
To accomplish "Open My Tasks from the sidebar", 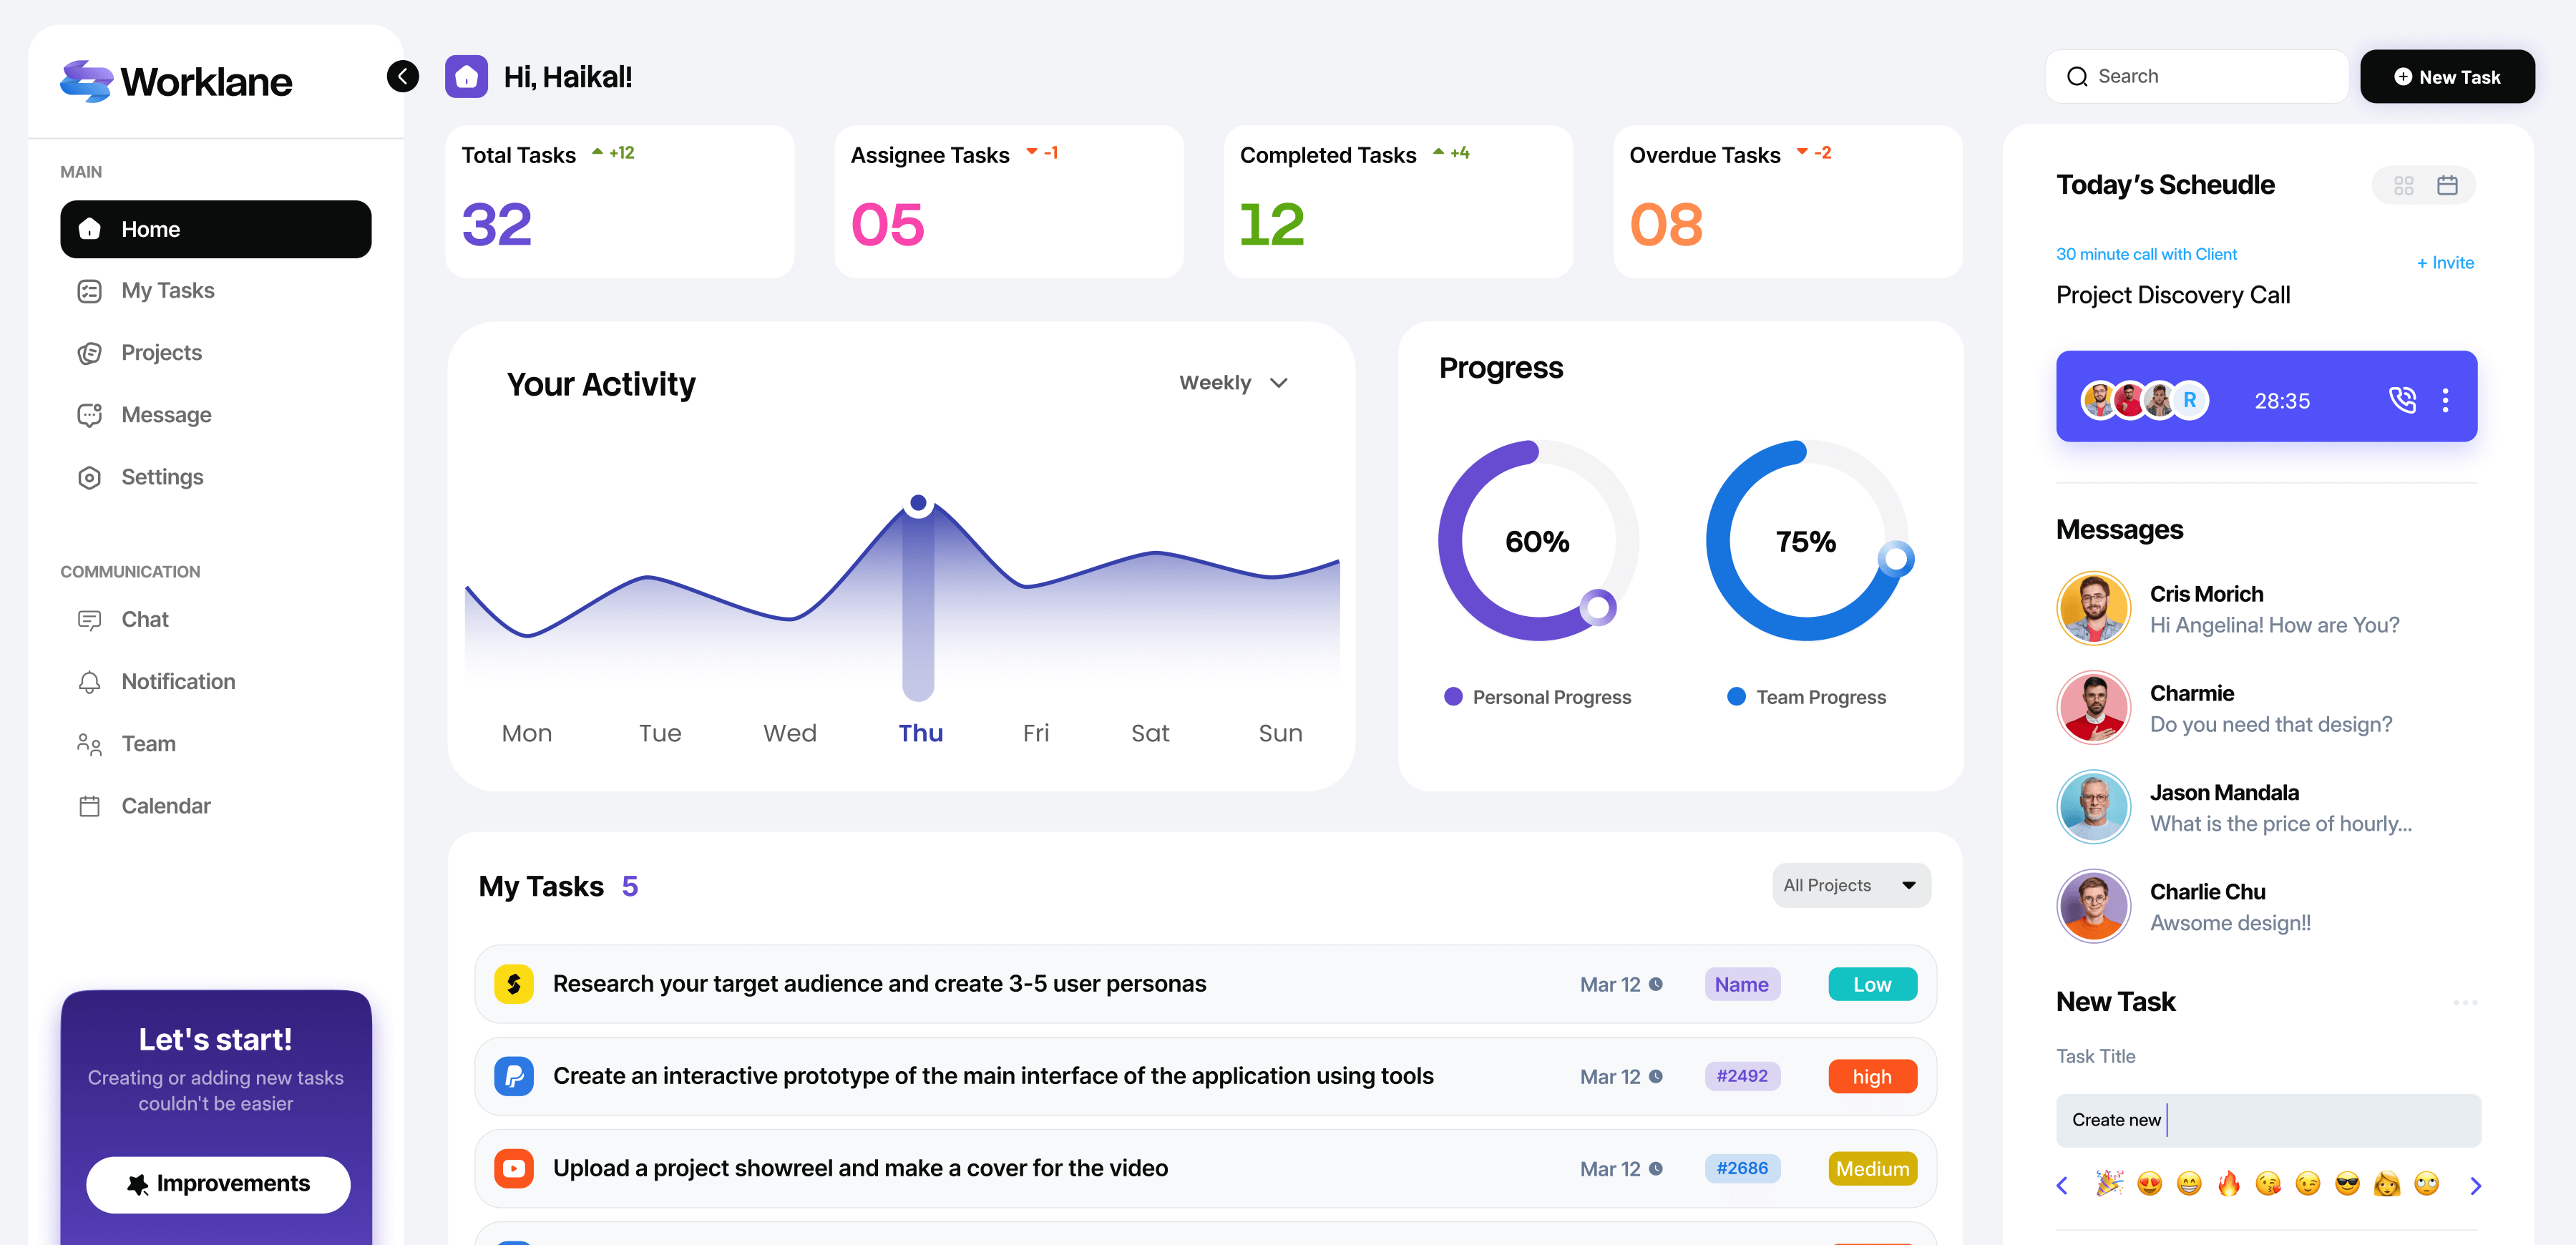I will pos(167,290).
